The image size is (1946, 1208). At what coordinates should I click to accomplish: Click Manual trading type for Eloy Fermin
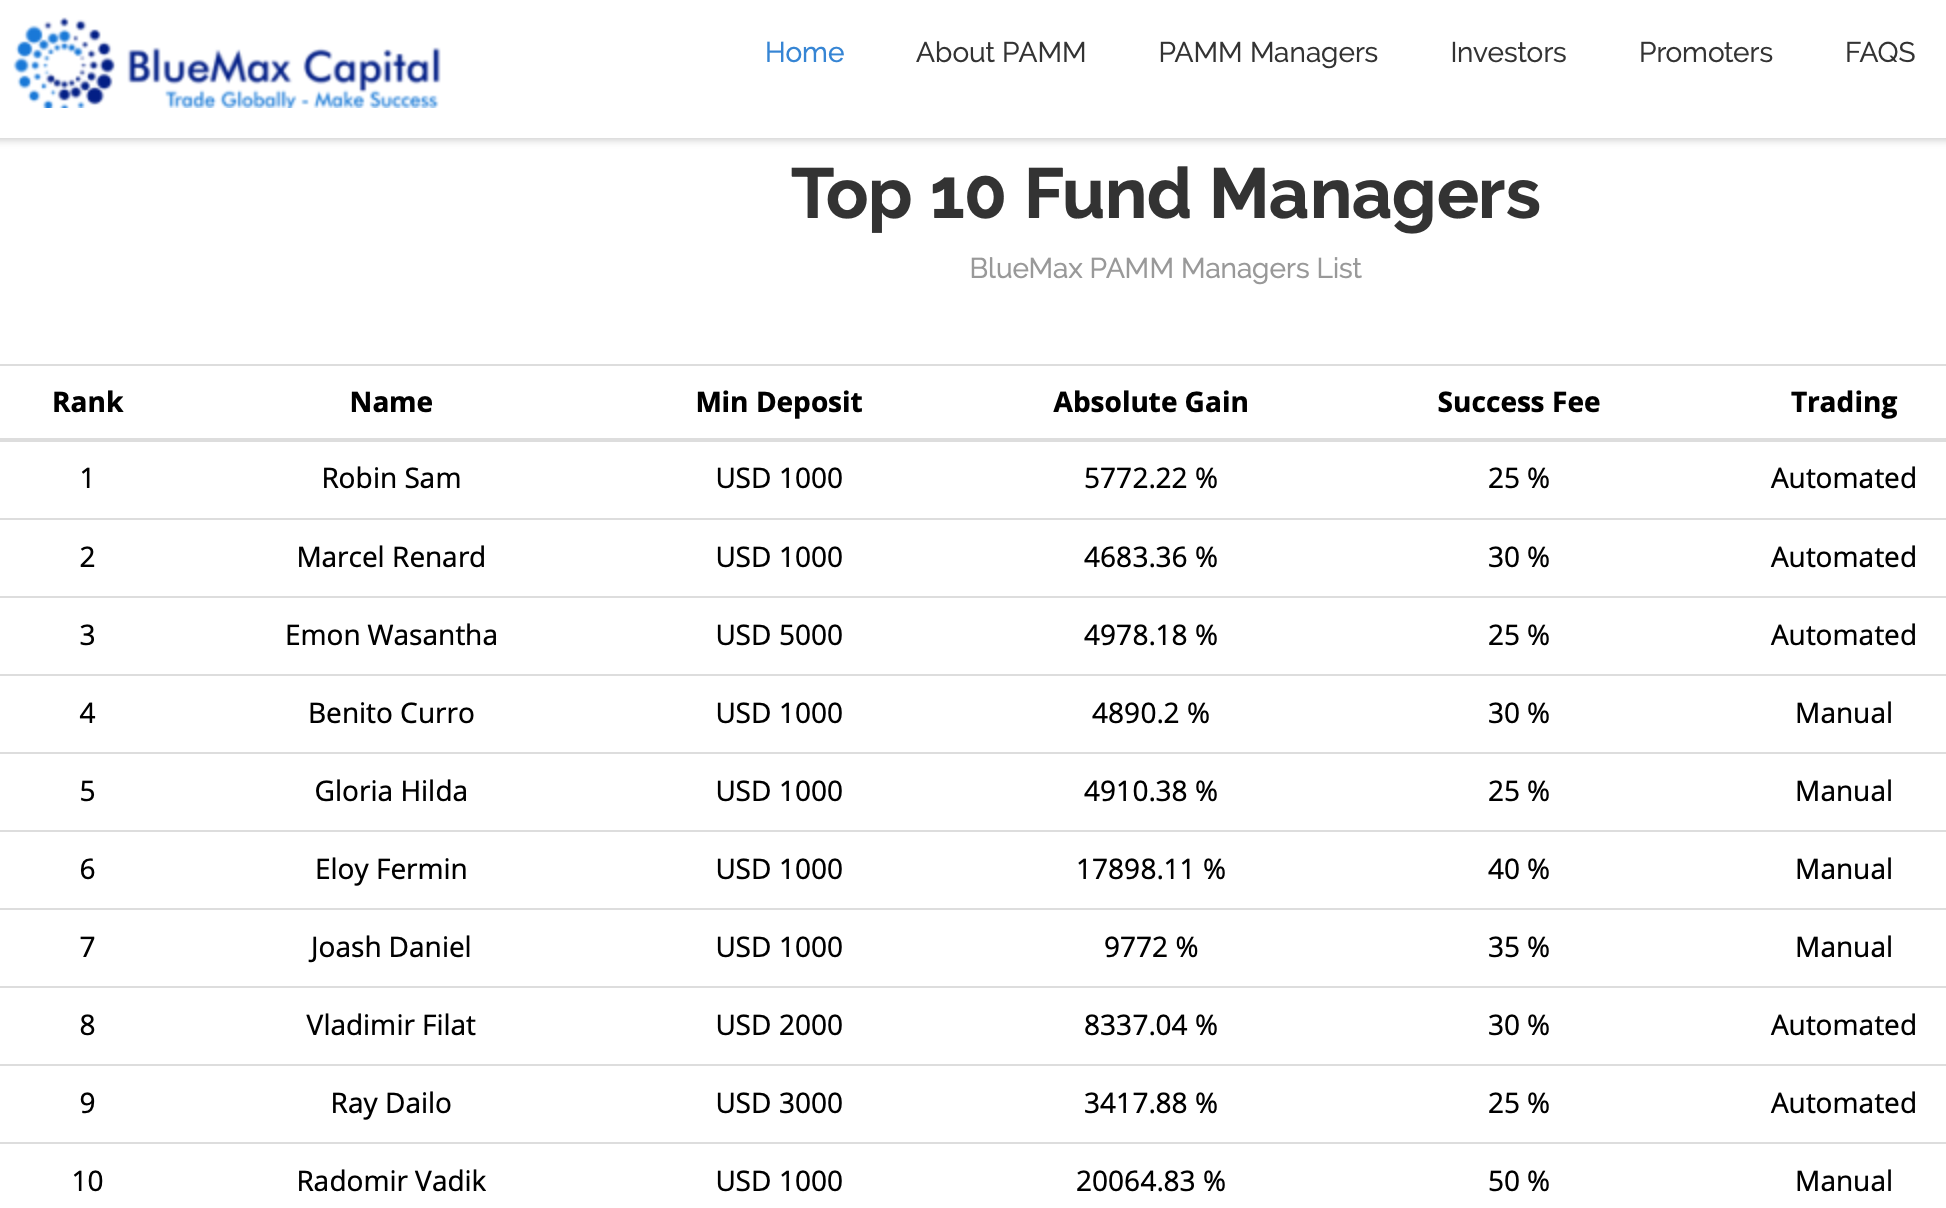point(1843,869)
